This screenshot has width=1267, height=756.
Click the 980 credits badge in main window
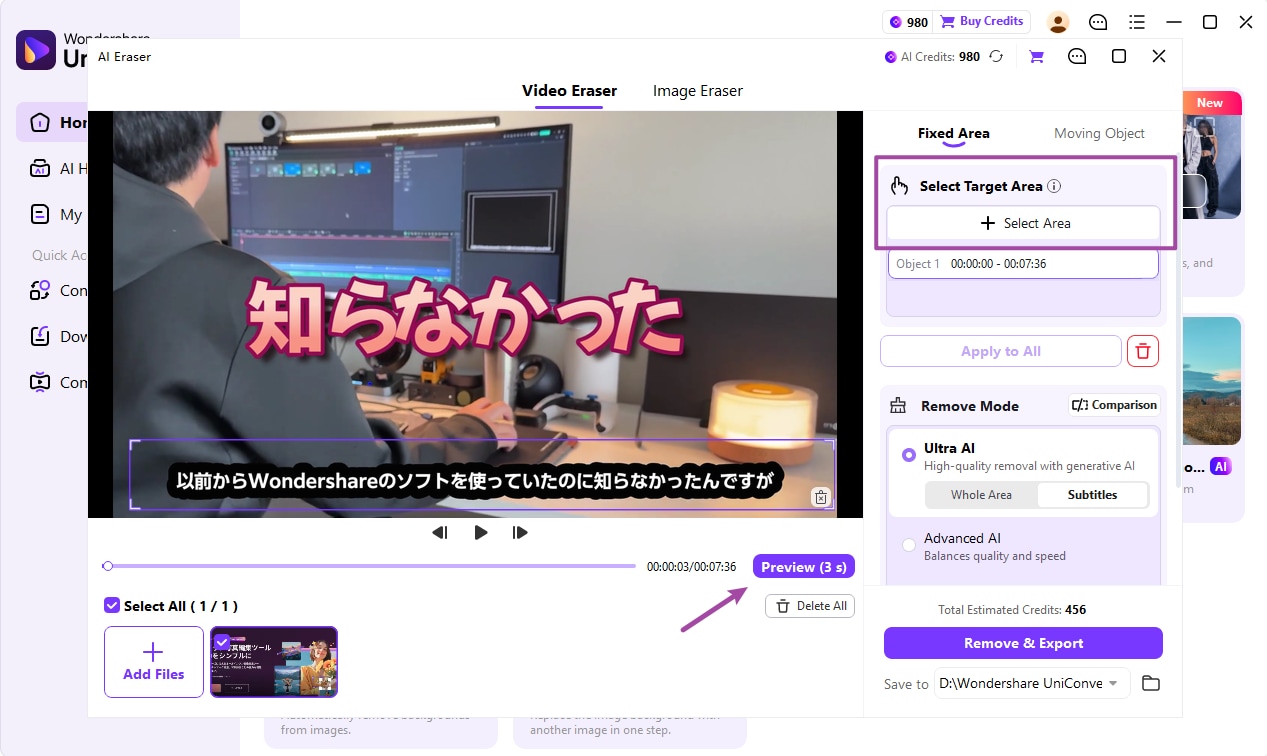coord(909,22)
